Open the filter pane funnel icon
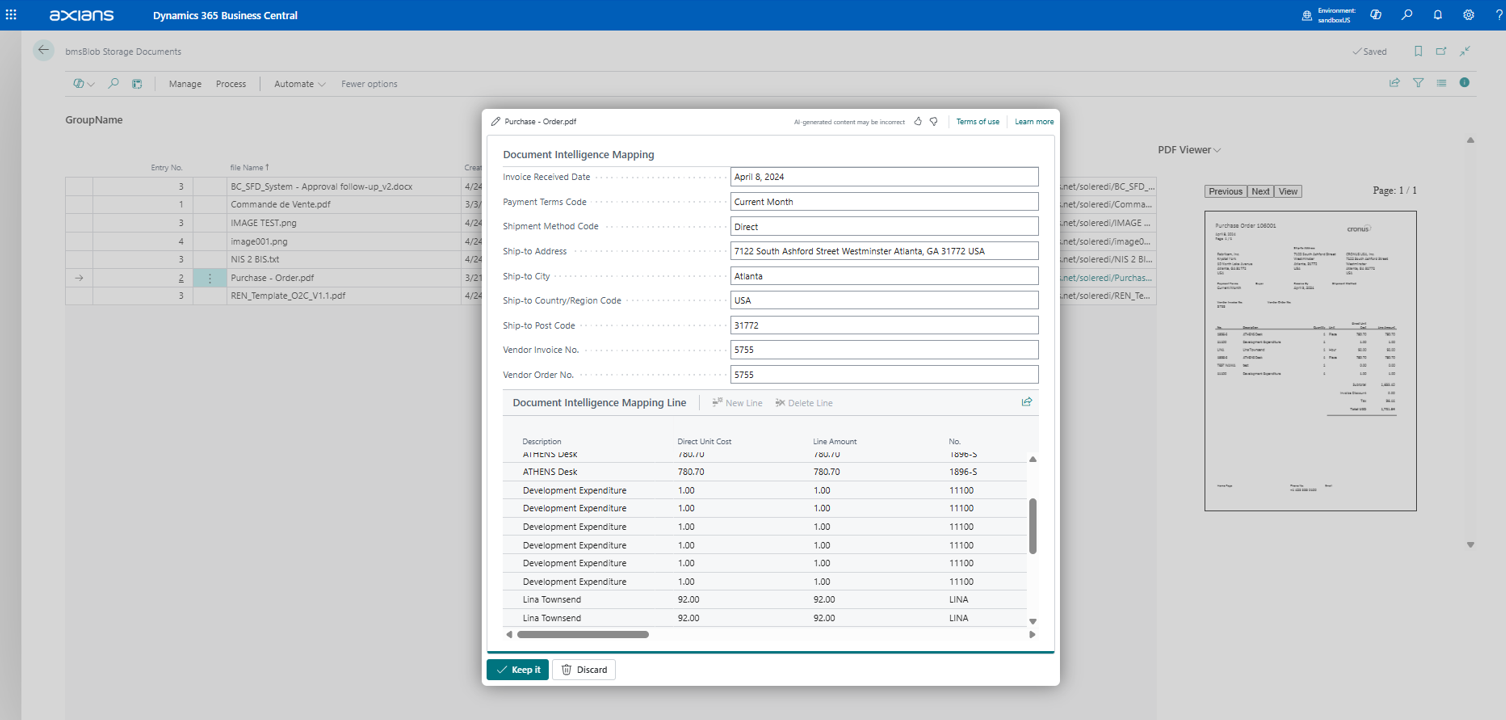1506x720 pixels. (x=1418, y=83)
